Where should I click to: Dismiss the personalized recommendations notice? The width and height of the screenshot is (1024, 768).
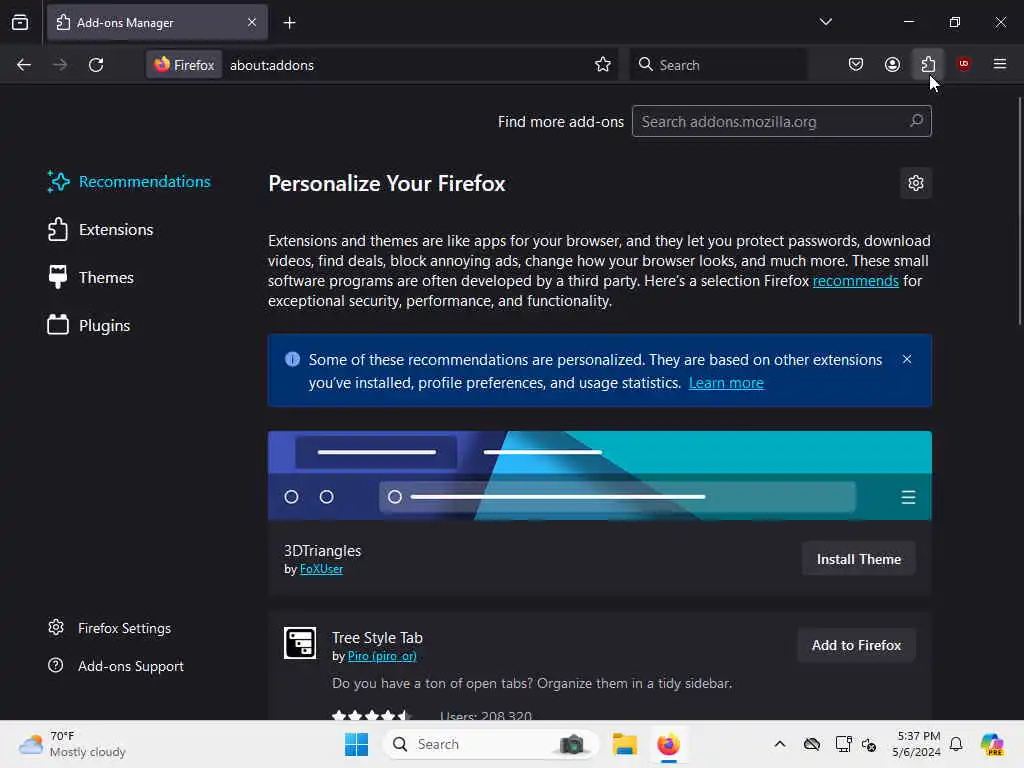906,359
